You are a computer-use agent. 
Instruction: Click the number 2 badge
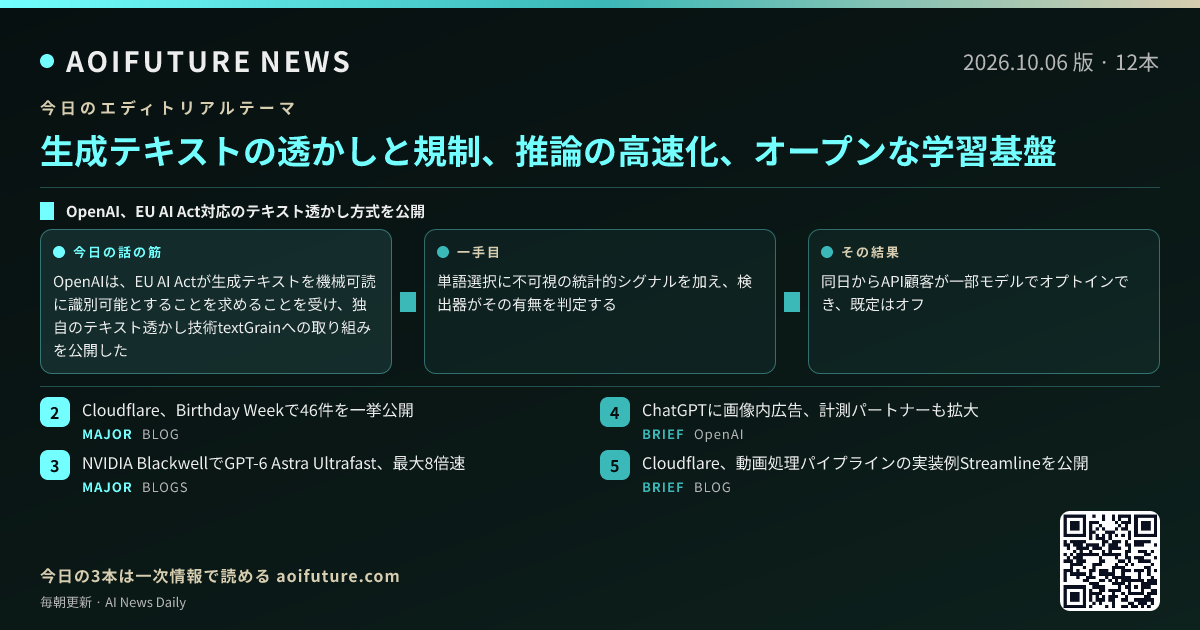[x=55, y=413]
